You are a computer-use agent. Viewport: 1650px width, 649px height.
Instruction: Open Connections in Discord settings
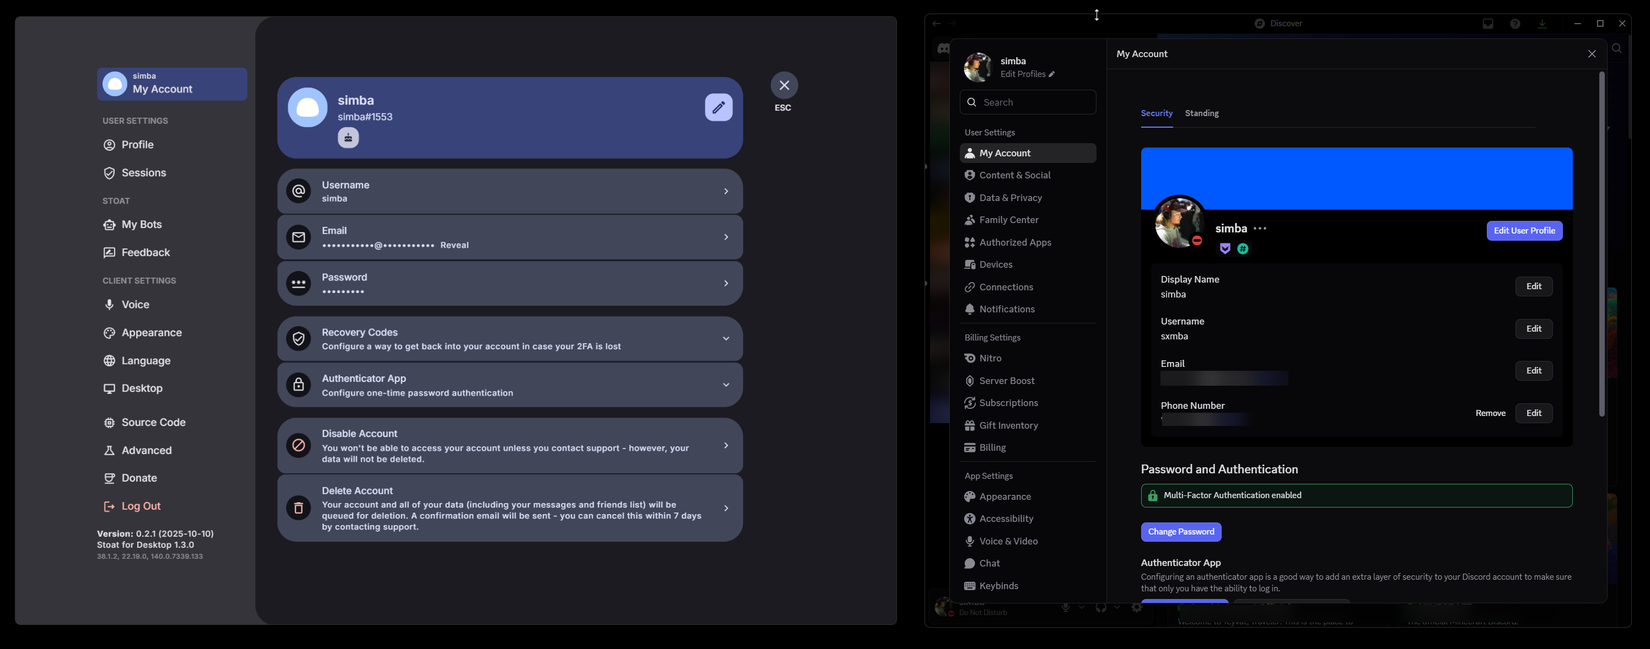(x=1028, y=287)
